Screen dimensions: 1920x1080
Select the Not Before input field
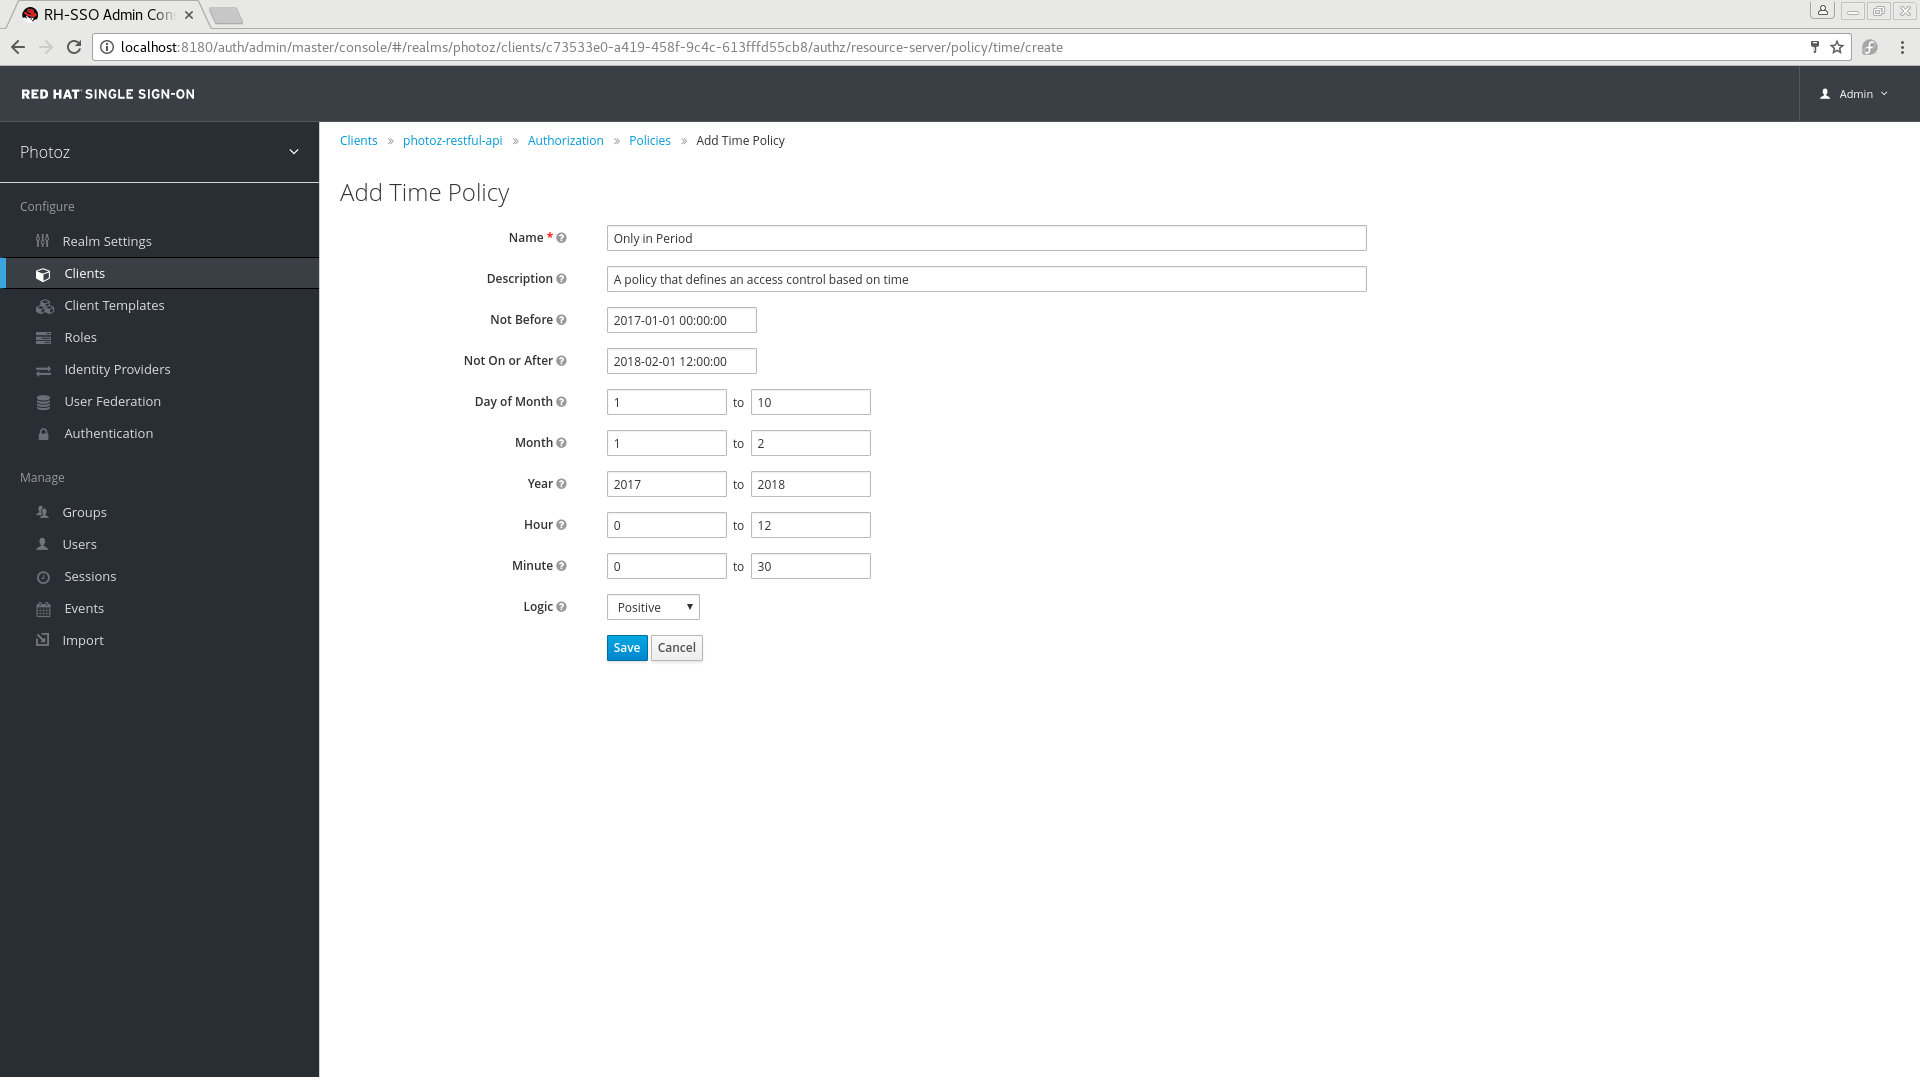coord(682,319)
